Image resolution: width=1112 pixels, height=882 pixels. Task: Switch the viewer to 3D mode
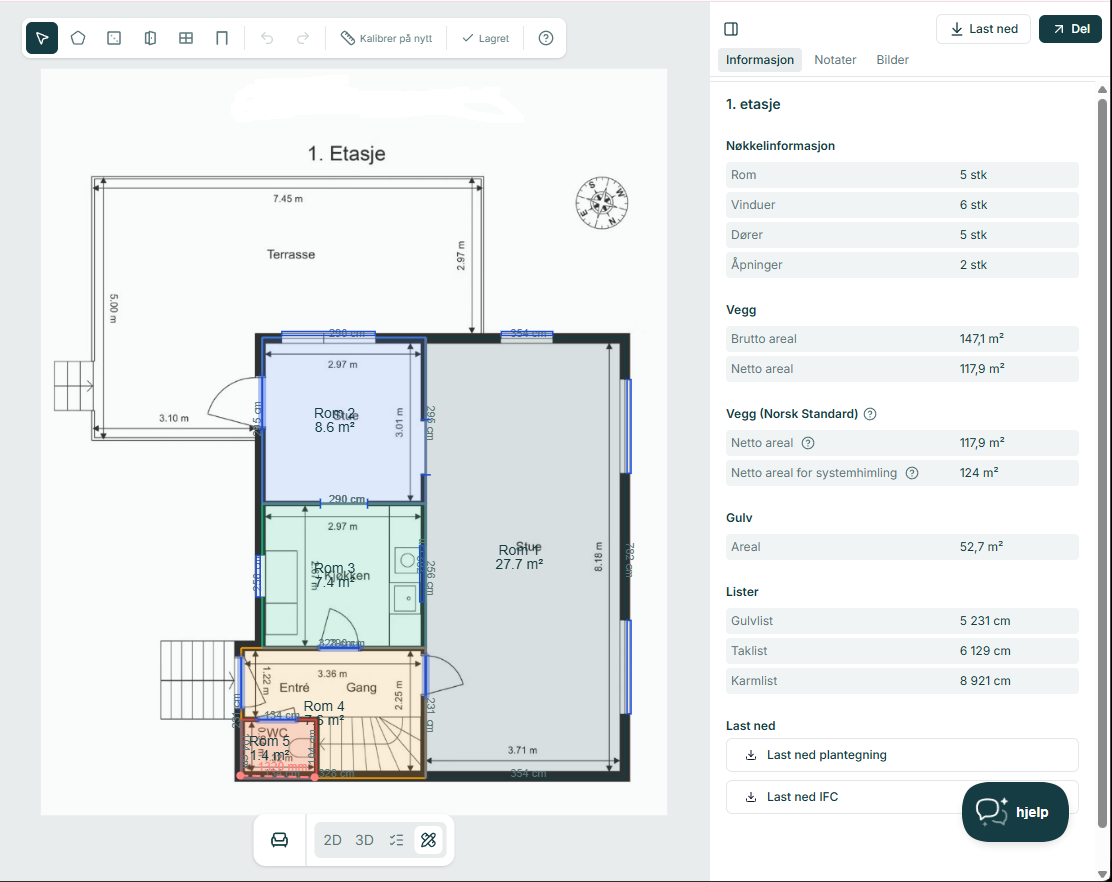click(x=363, y=840)
